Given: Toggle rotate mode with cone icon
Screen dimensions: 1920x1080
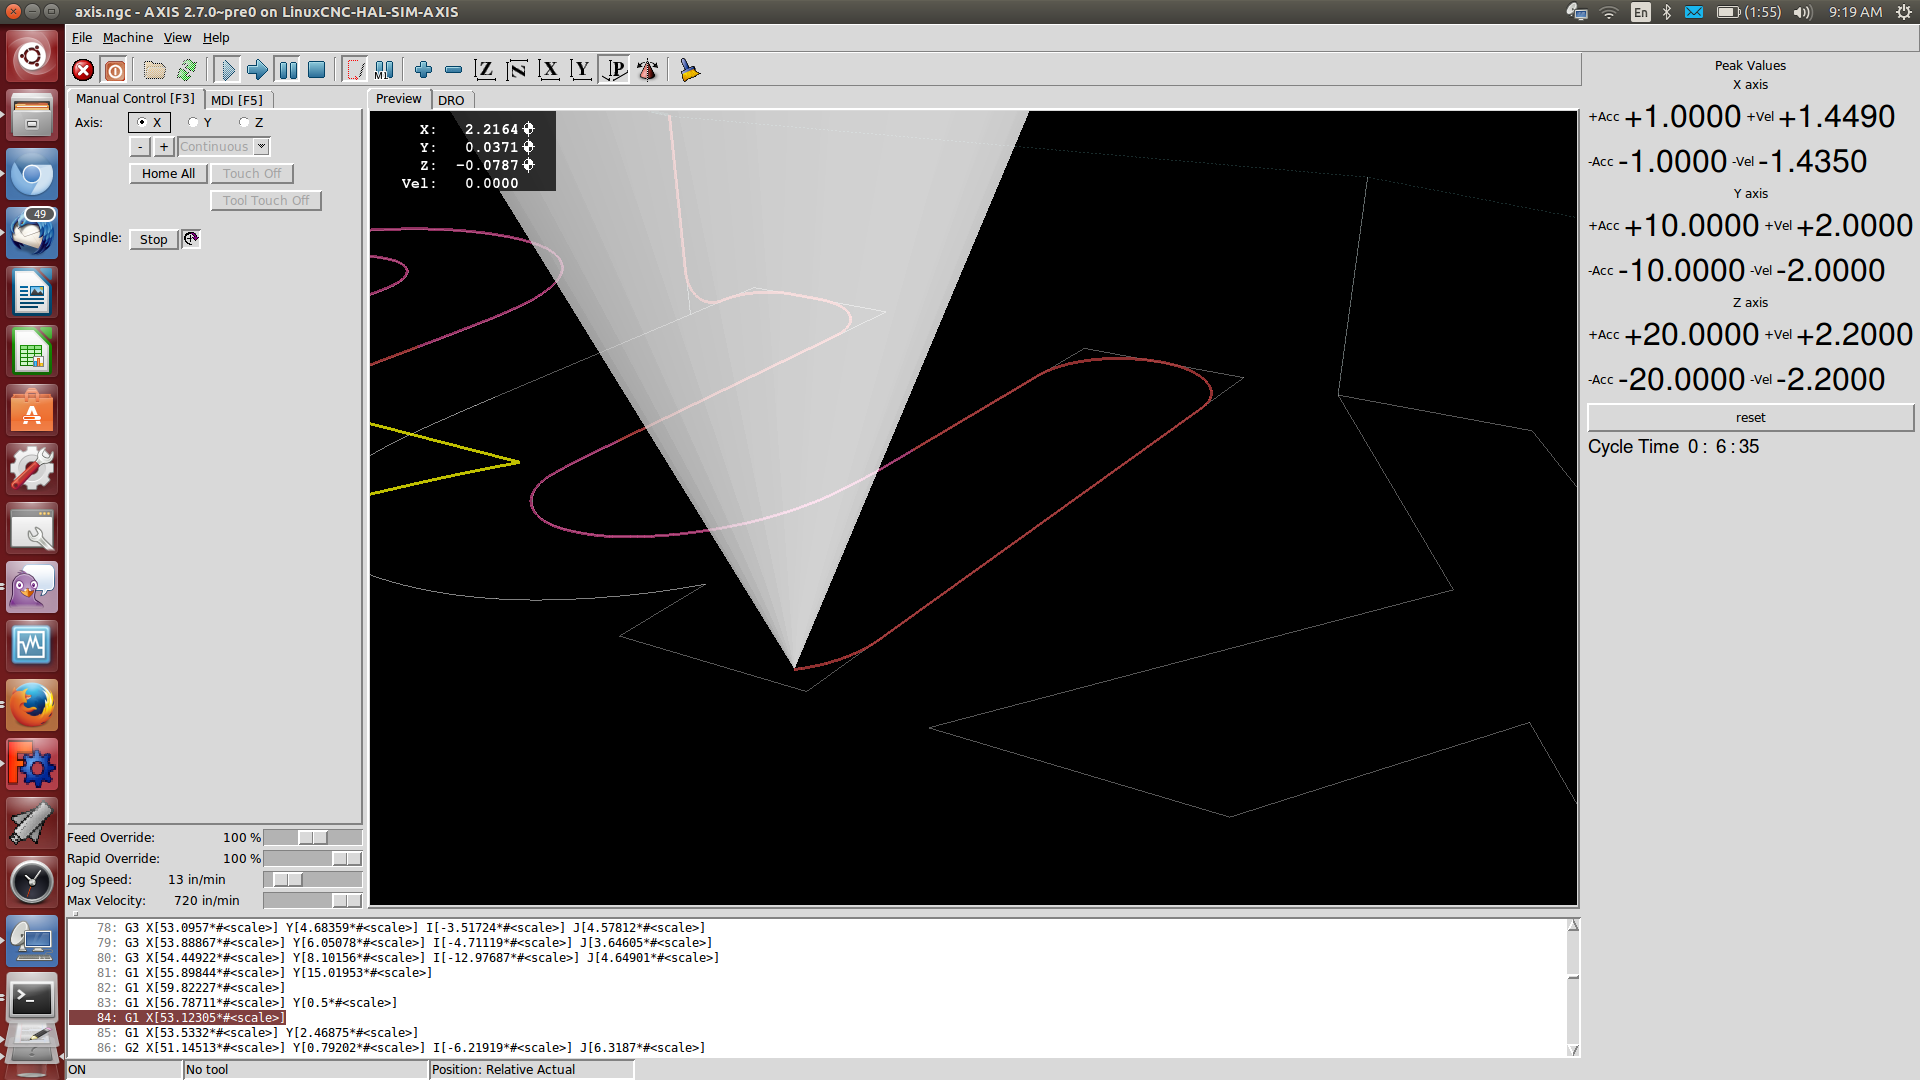Looking at the screenshot, I should click(x=648, y=70).
